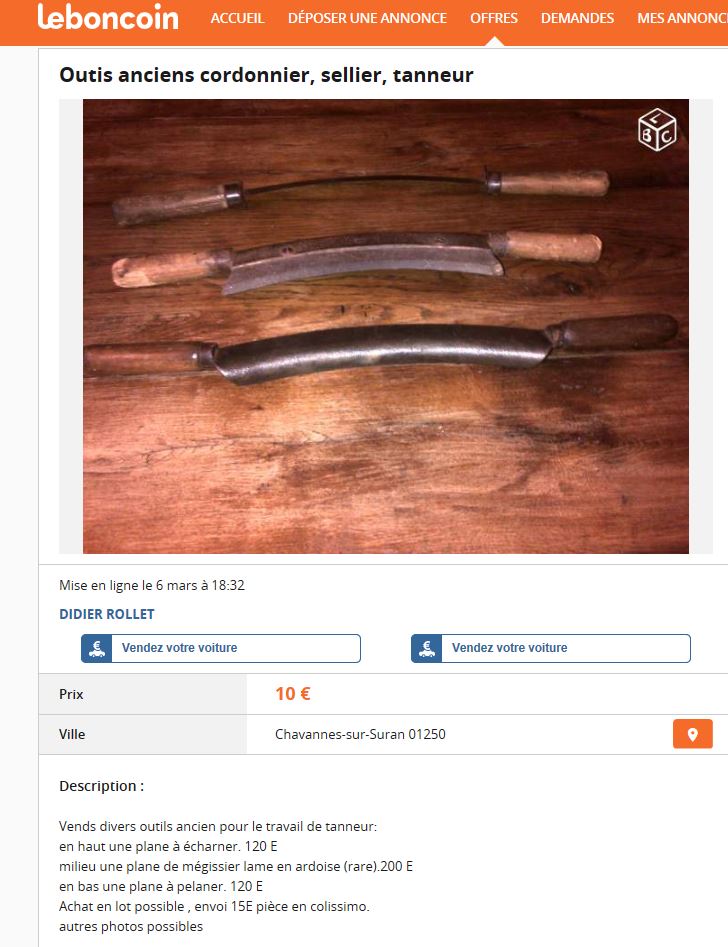The image size is (728, 947).
Task: Click the right euro car icon
Action: 427,648
